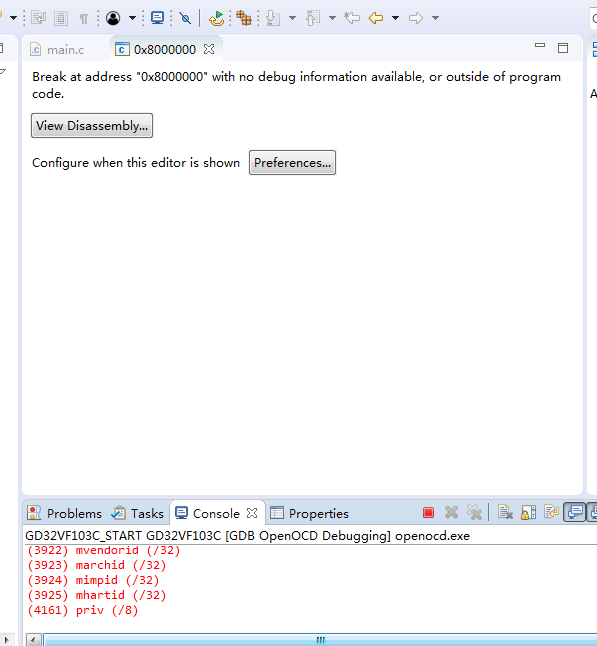The width and height of the screenshot is (597, 646).
Task: Clear the console output
Action: tap(505, 513)
